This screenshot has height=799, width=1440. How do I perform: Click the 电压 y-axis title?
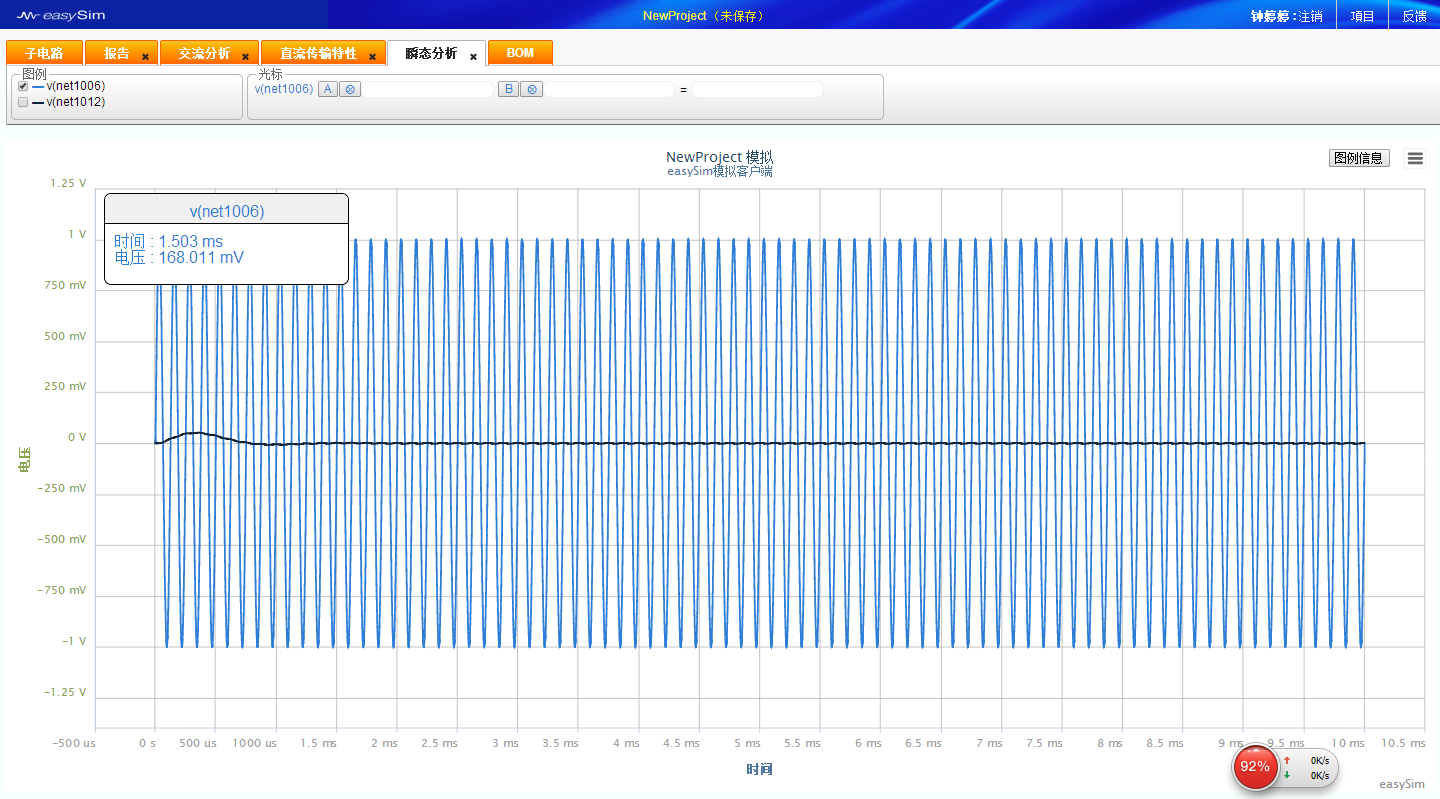pyautogui.click(x=25, y=461)
